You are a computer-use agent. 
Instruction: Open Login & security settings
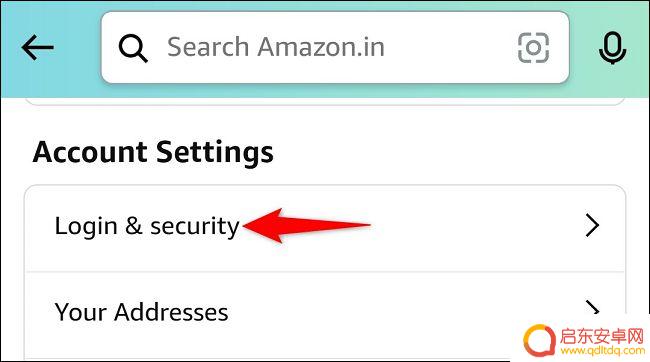pyautogui.click(x=147, y=226)
